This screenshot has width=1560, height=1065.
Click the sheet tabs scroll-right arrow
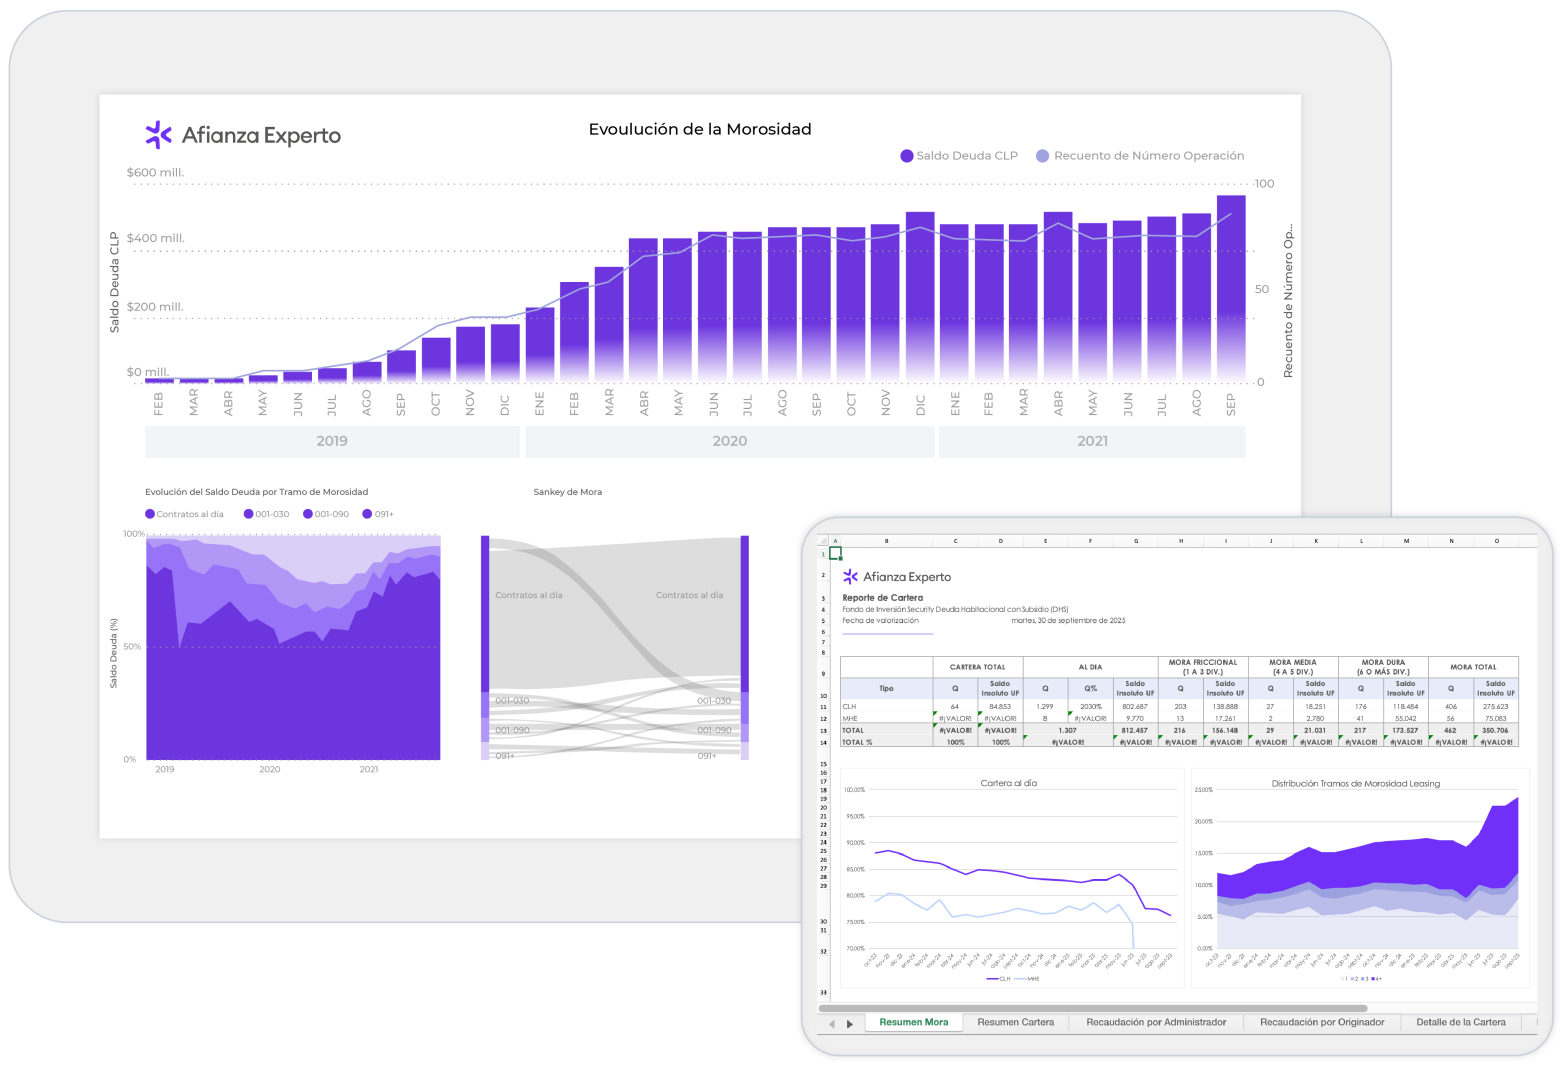(850, 1024)
